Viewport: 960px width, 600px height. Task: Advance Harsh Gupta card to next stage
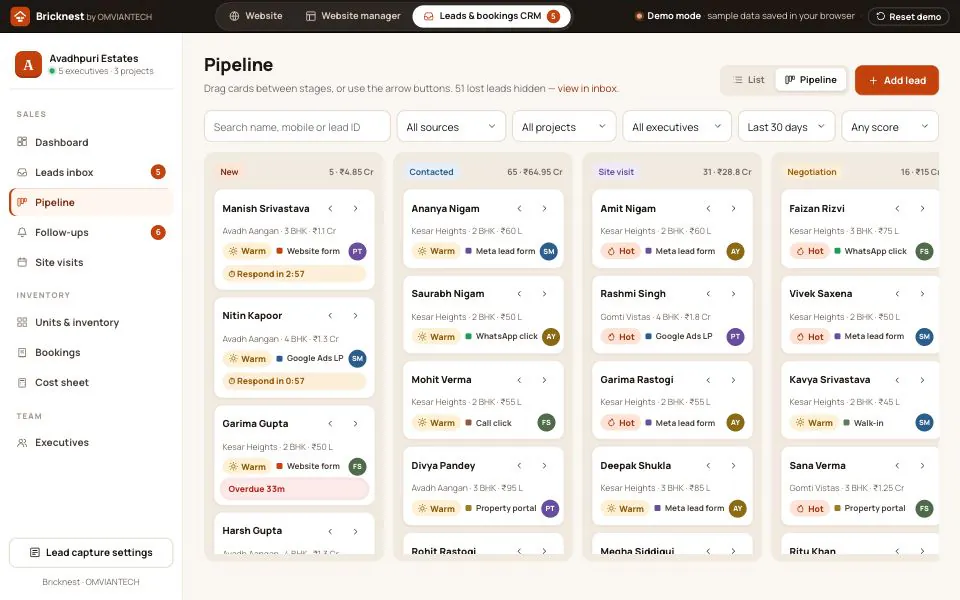356,531
